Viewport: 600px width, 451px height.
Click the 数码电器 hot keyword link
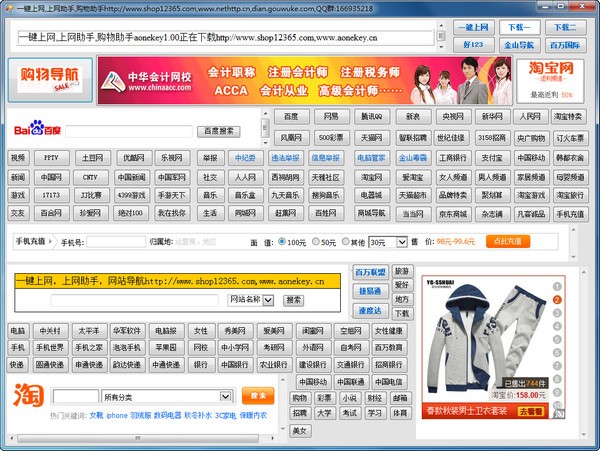[168, 415]
